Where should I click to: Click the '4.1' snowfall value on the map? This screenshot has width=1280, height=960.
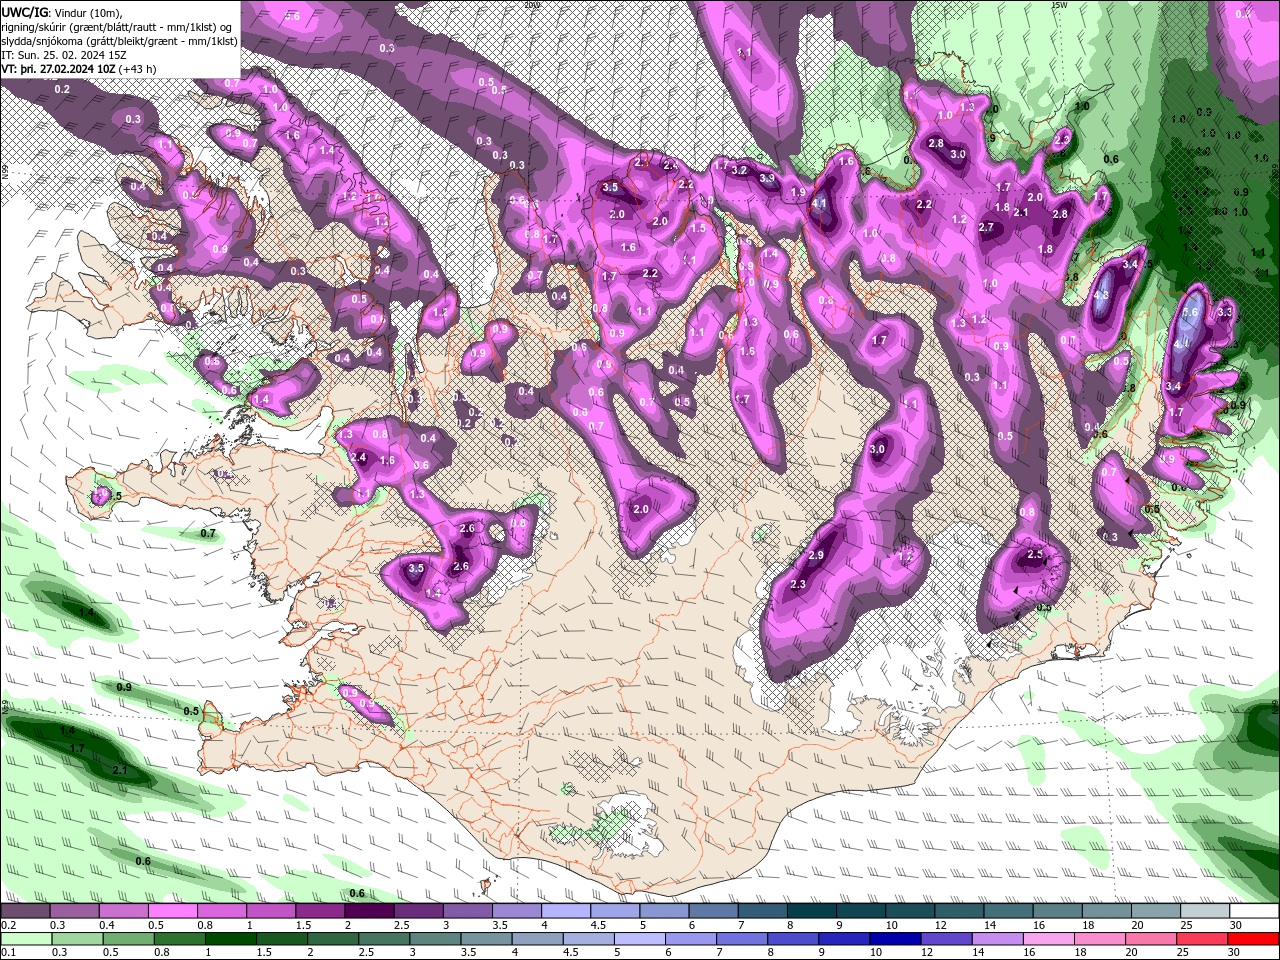click(819, 204)
